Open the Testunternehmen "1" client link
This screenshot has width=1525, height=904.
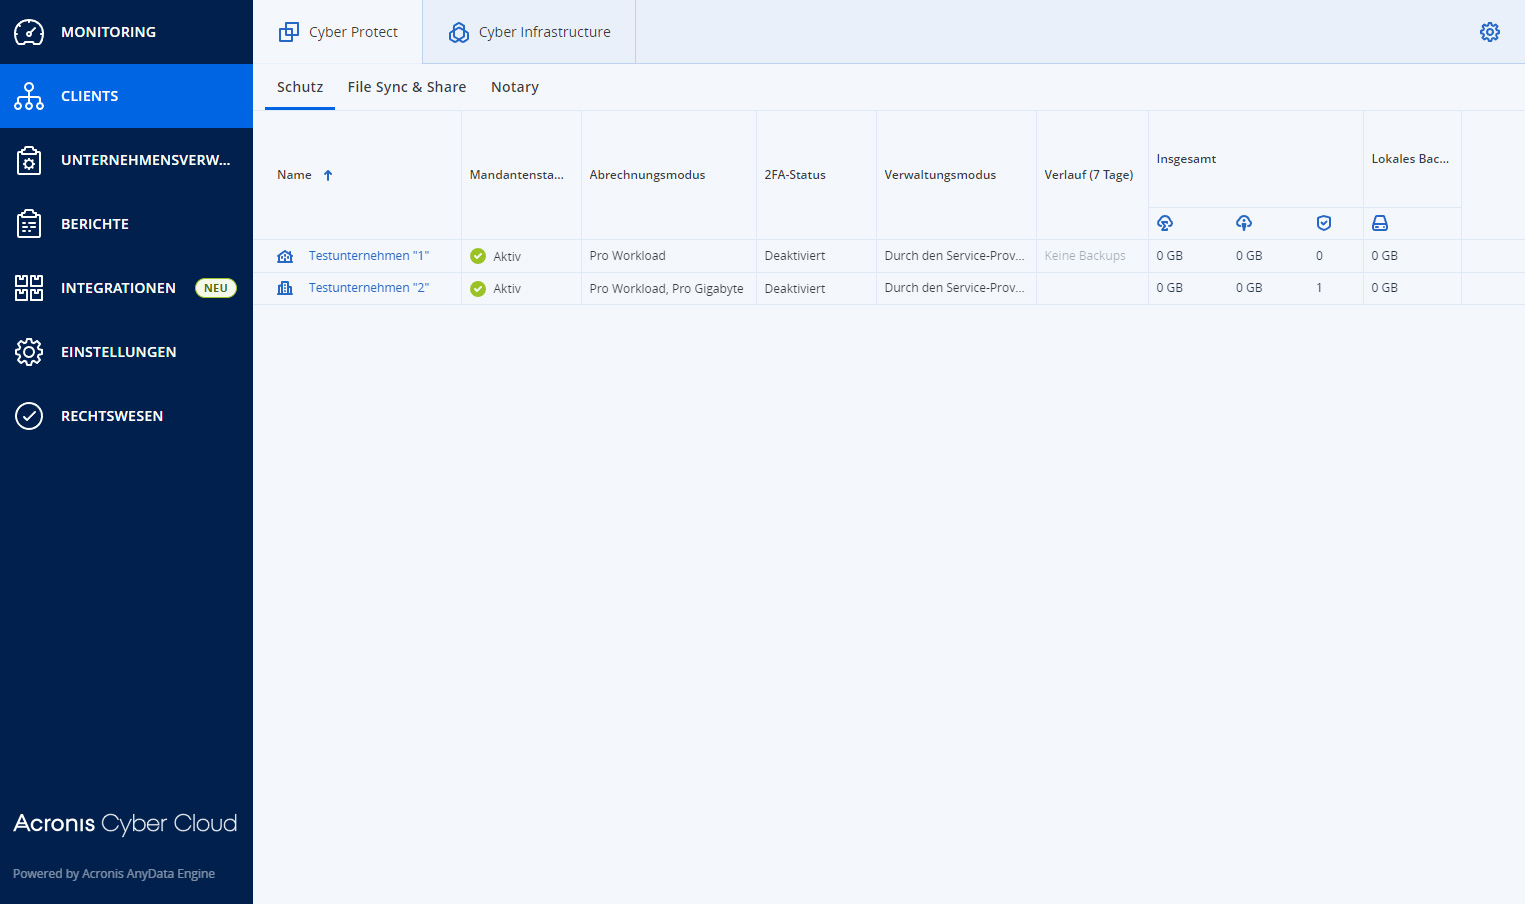(x=368, y=256)
